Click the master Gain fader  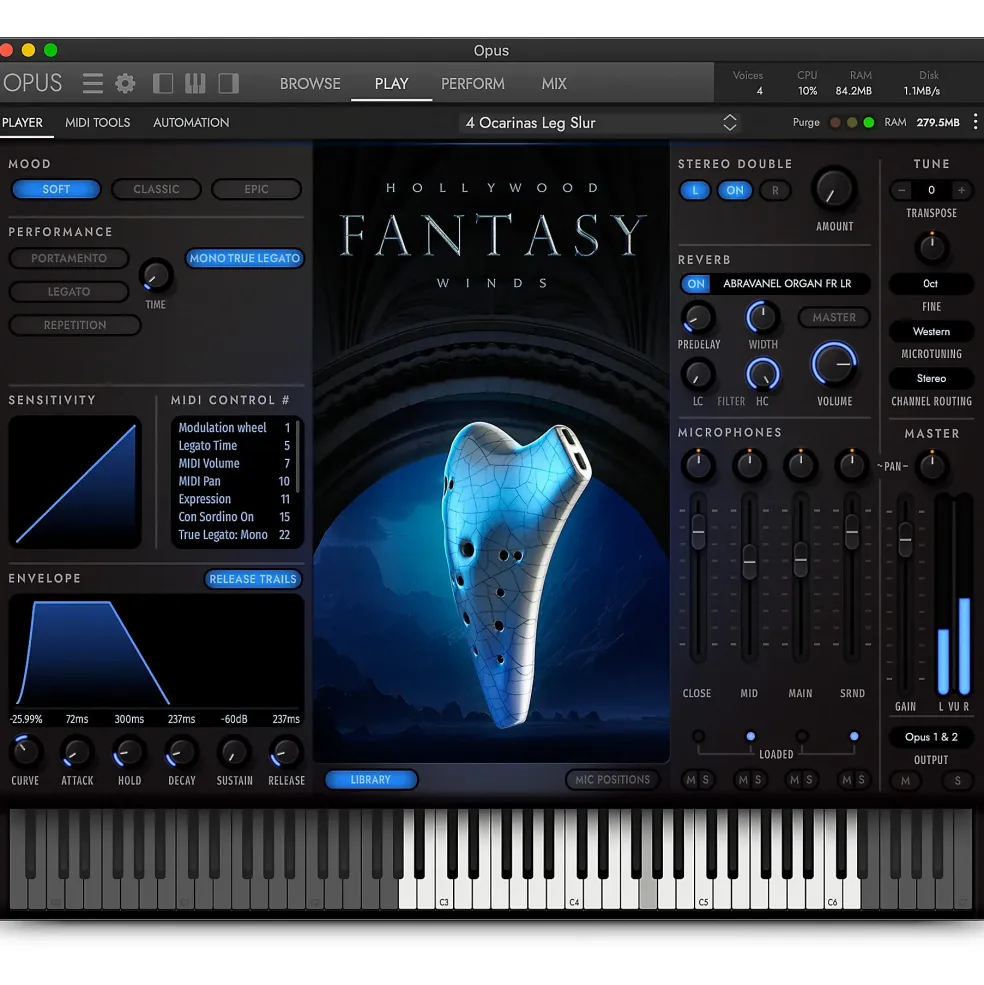click(905, 540)
